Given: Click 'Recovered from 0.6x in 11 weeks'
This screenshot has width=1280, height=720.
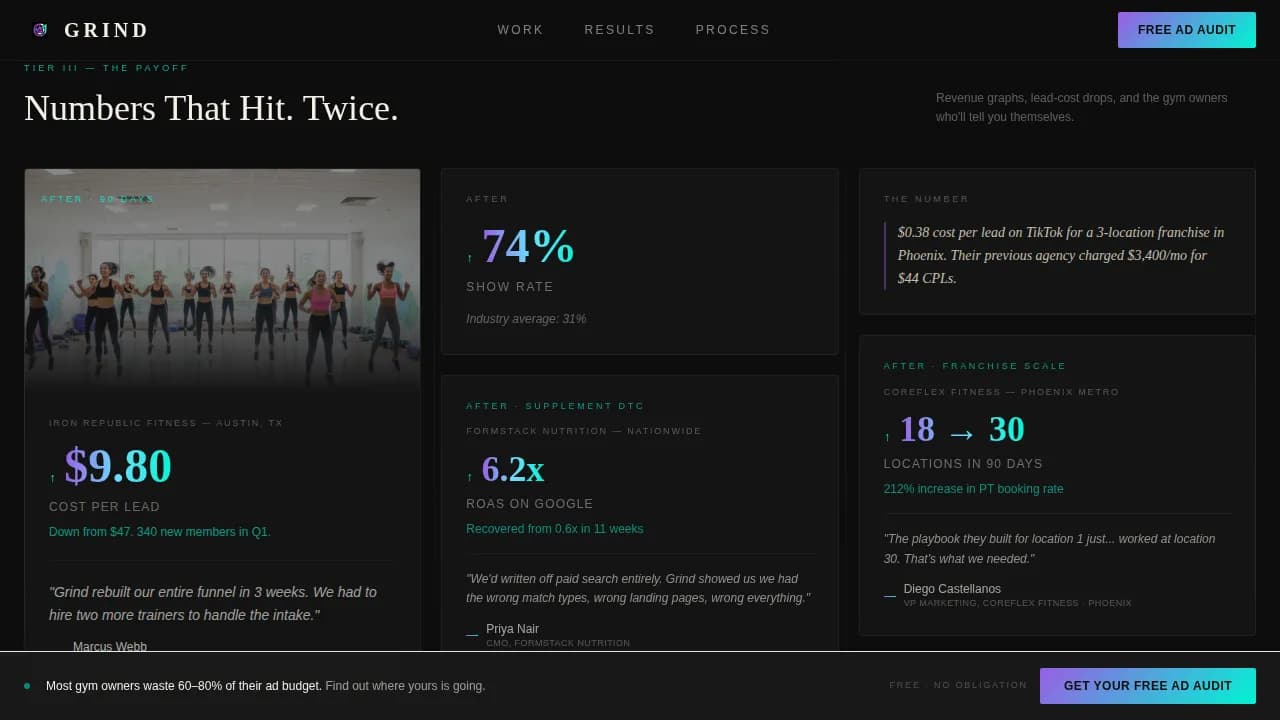Looking at the screenshot, I should point(554,528).
